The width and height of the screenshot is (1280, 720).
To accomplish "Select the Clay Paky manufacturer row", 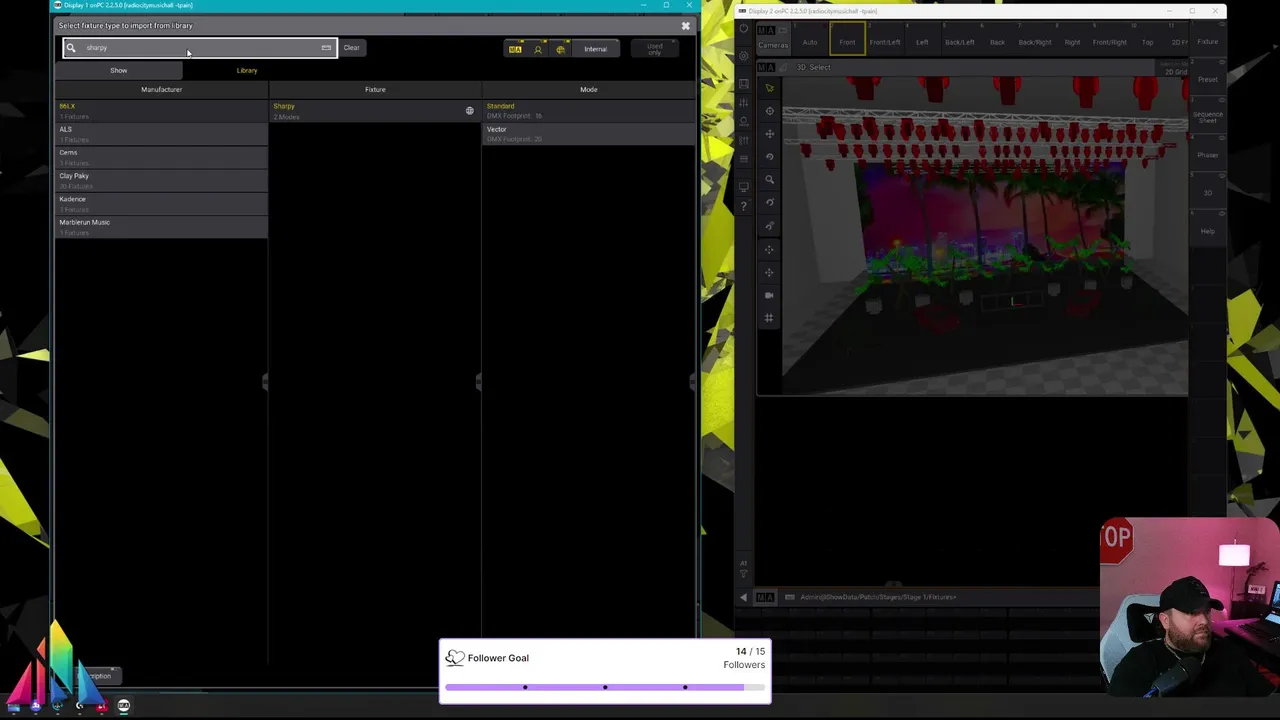I will pos(161,180).
